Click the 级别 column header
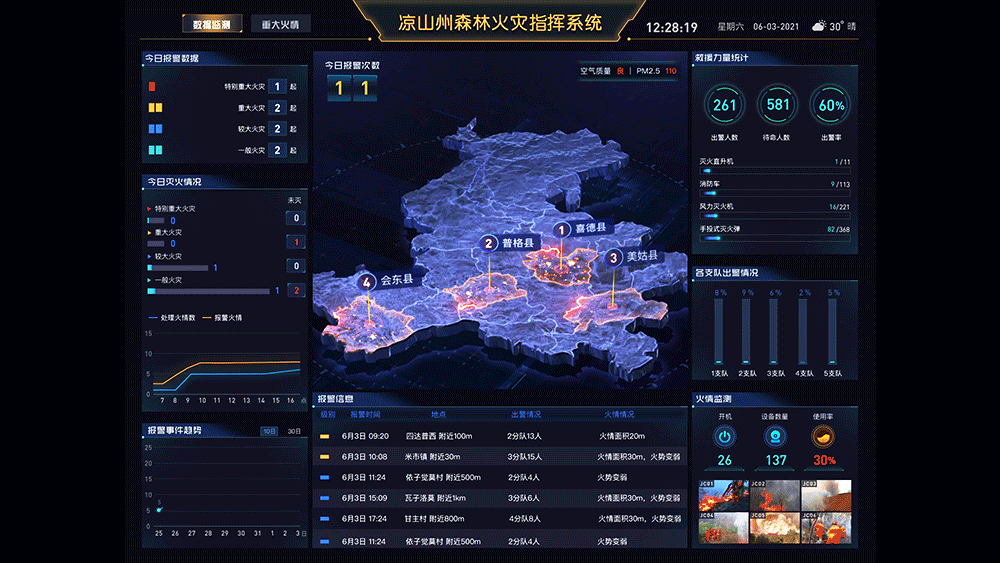Image resolution: width=1000 pixels, height=563 pixels. (x=328, y=414)
